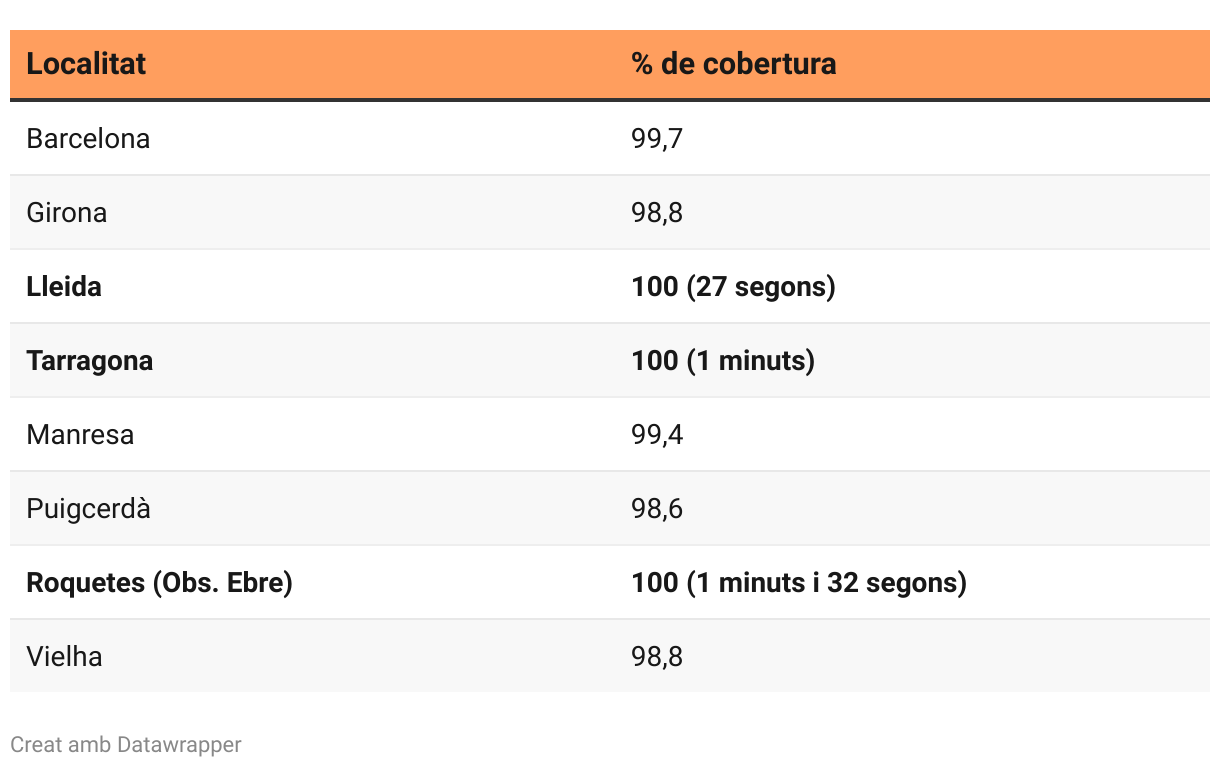The image size is (1220, 768).
Task: Click the % de cobertura column header
Action: pos(734,64)
